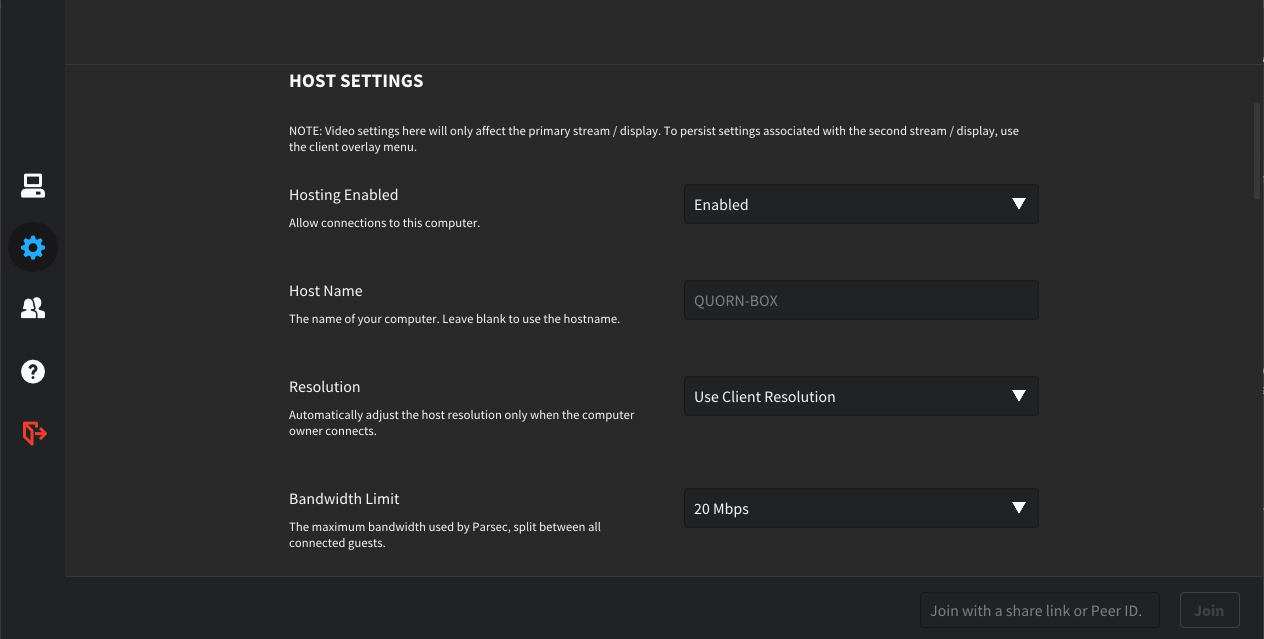Open the Help question mark icon

[x=33, y=371]
